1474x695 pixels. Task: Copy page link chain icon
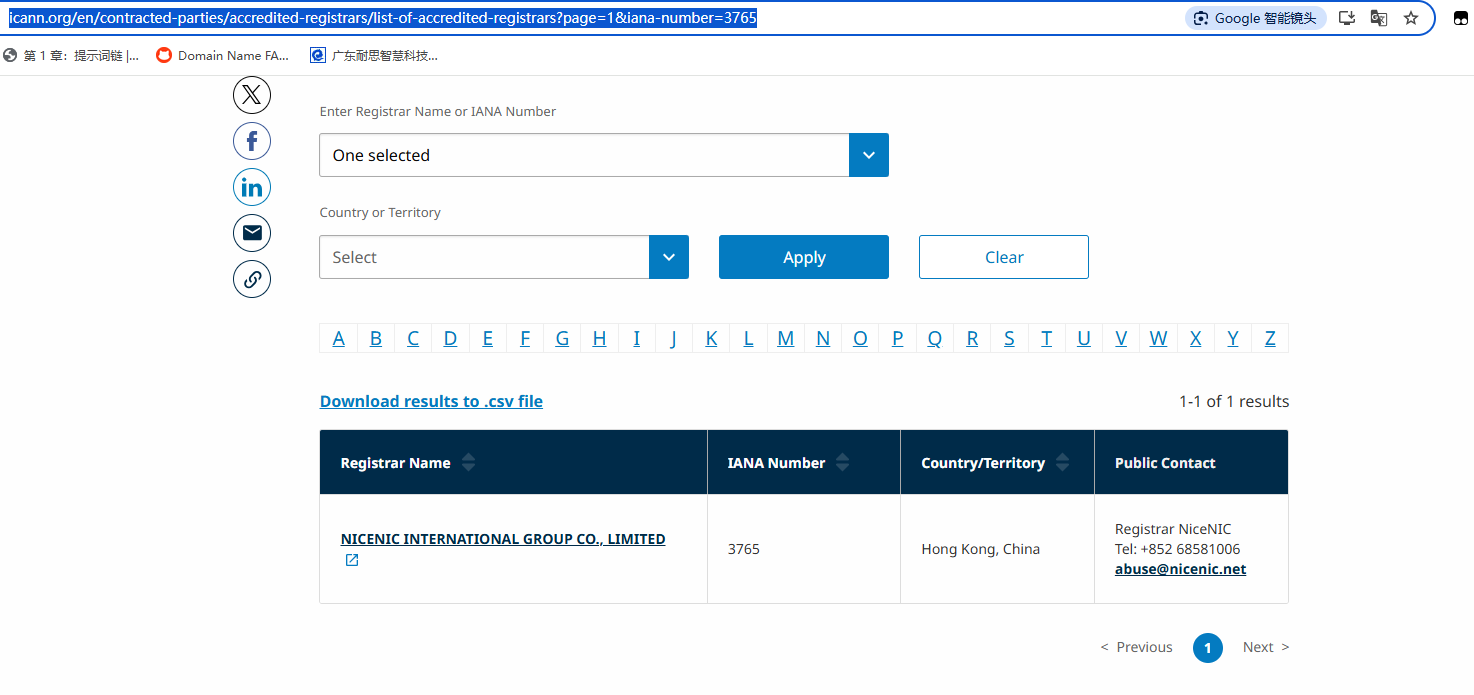(x=252, y=279)
